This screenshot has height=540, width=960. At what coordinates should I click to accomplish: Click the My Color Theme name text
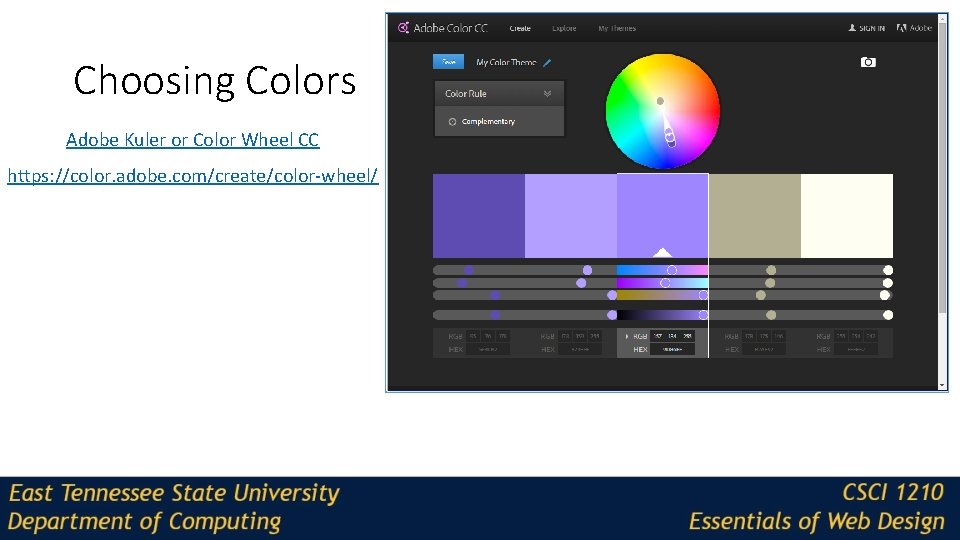[x=506, y=62]
